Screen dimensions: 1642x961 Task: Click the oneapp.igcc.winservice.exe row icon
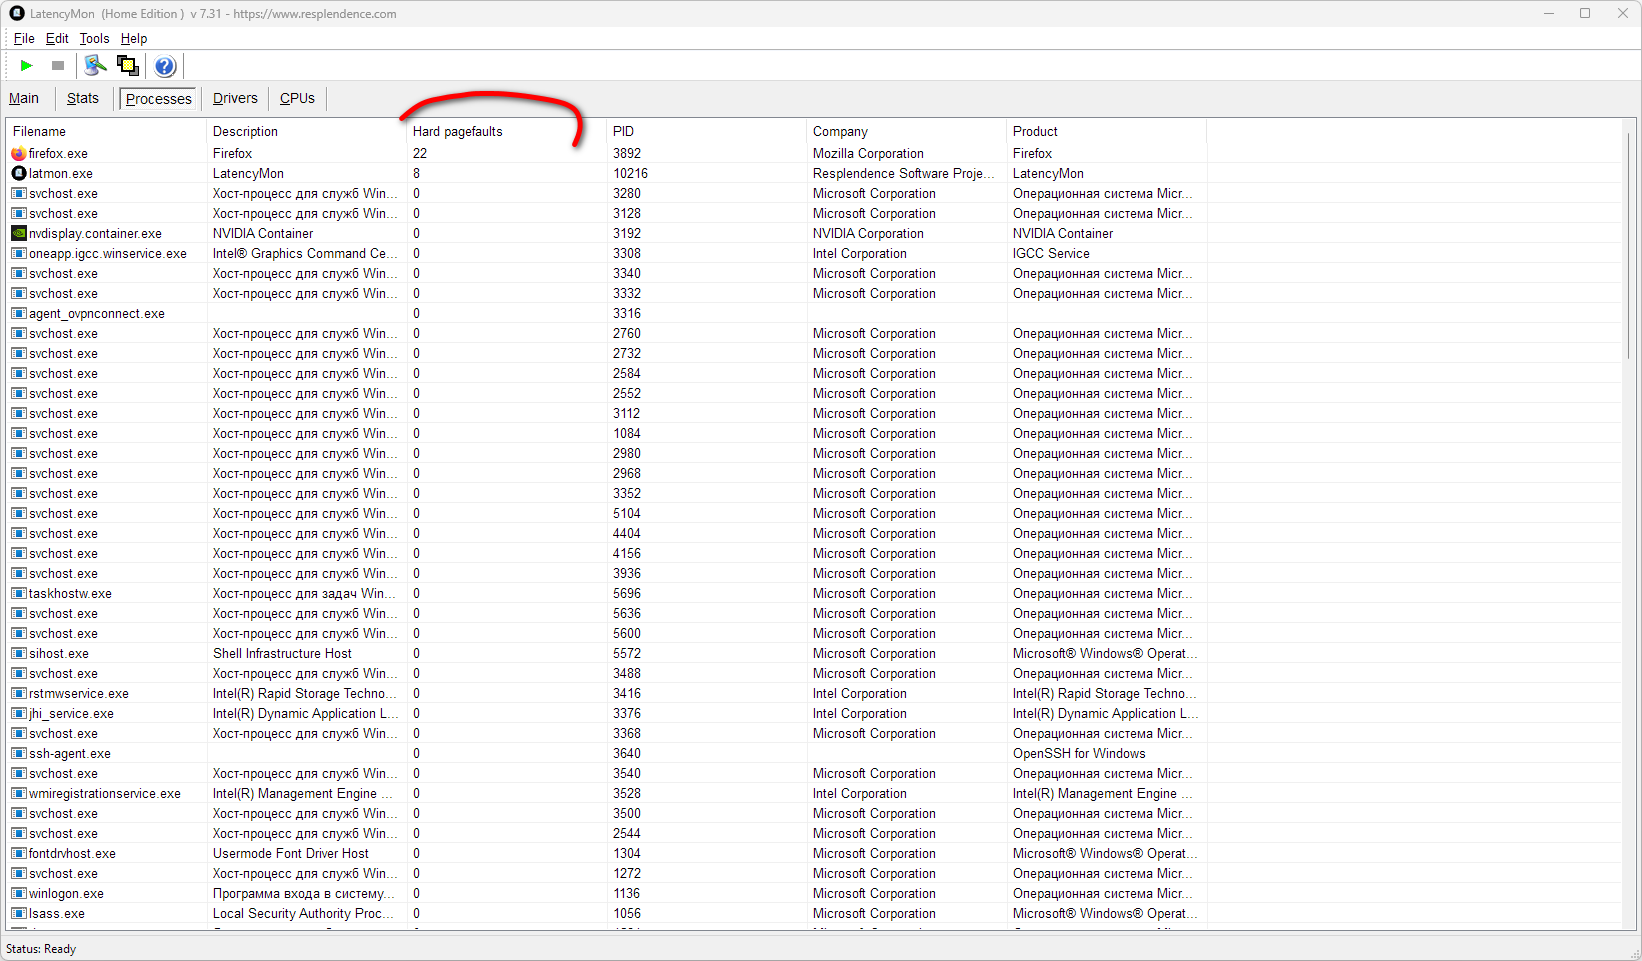coord(19,254)
